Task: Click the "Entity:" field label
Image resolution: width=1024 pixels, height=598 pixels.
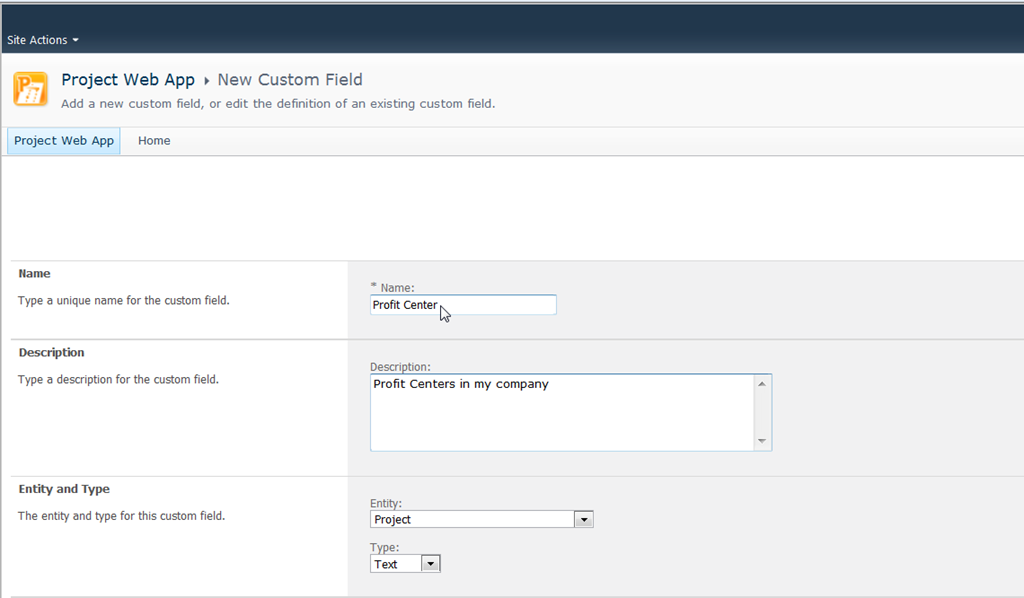Action: [386, 504]
